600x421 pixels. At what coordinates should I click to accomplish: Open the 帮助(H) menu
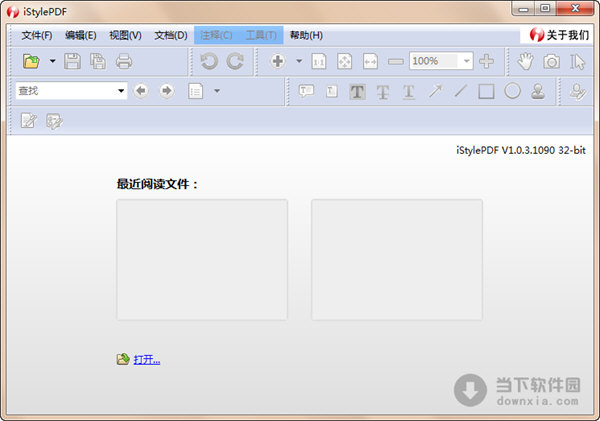(x=306, y=35)
